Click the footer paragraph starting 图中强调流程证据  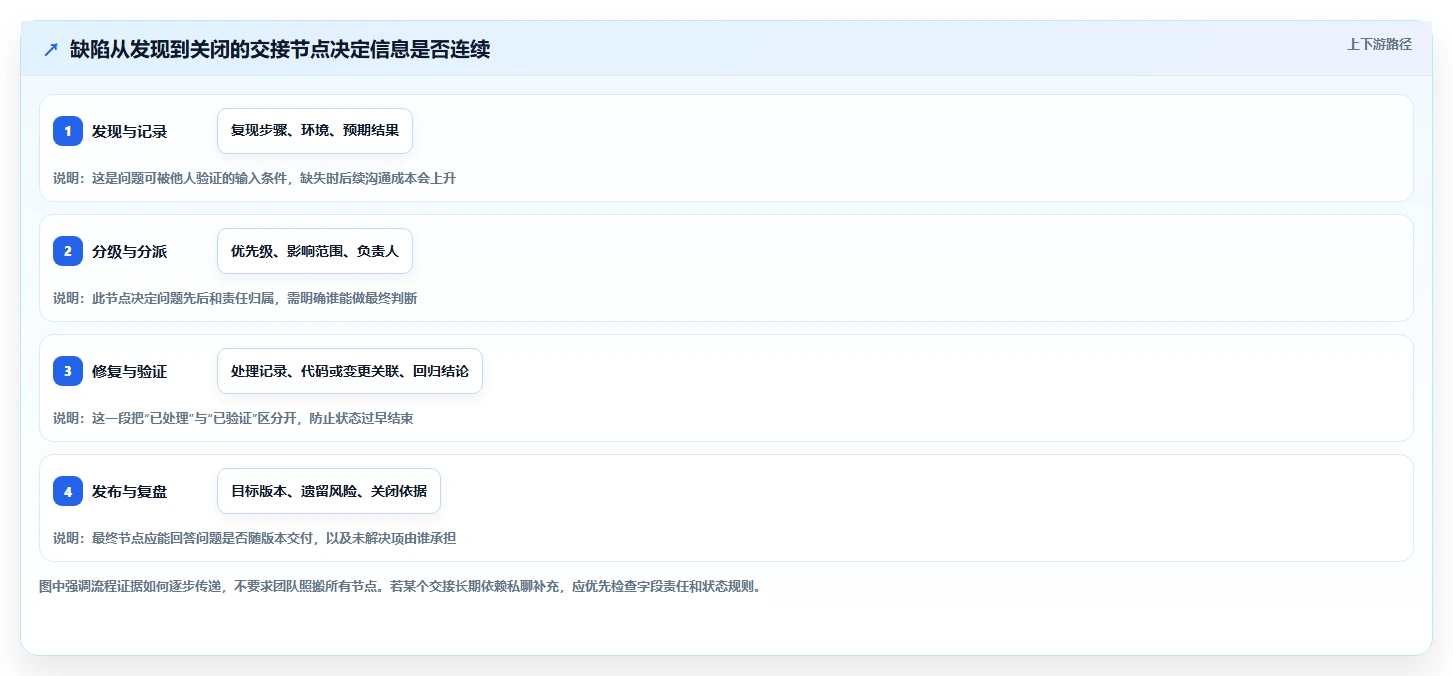[x=400, y=586]
